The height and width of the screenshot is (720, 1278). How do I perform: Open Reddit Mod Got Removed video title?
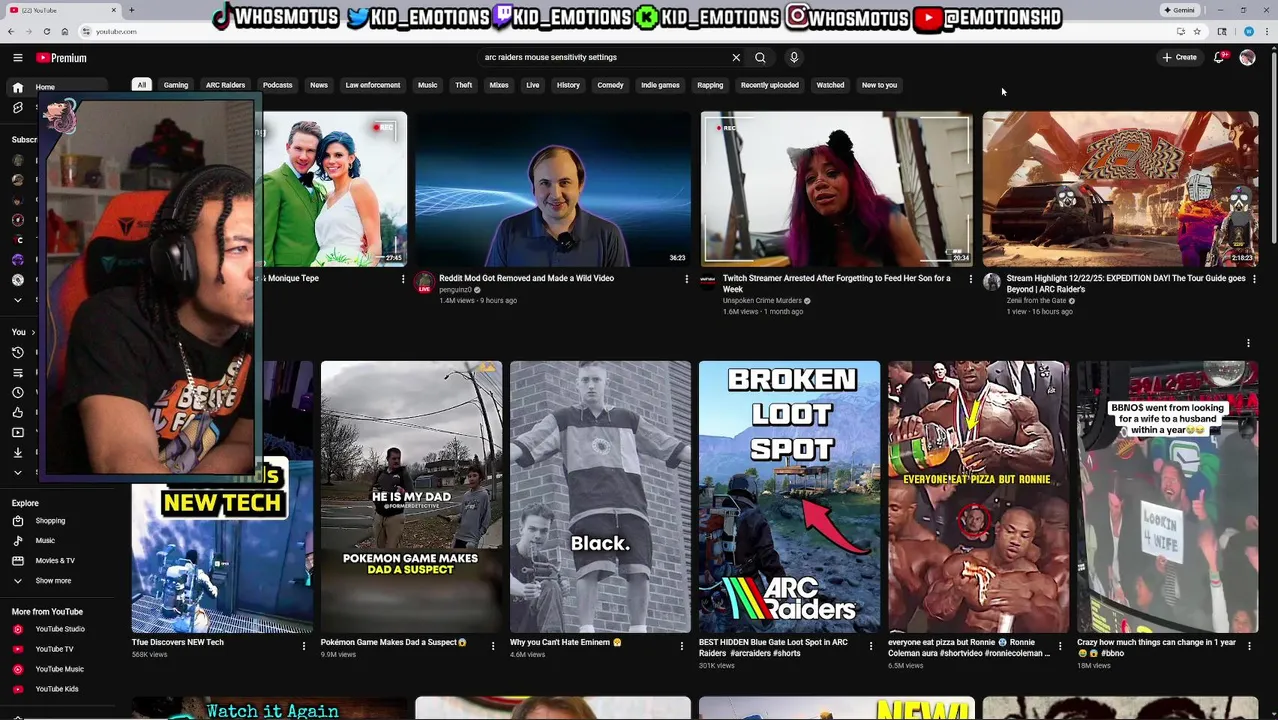click(x=527, y=279)
